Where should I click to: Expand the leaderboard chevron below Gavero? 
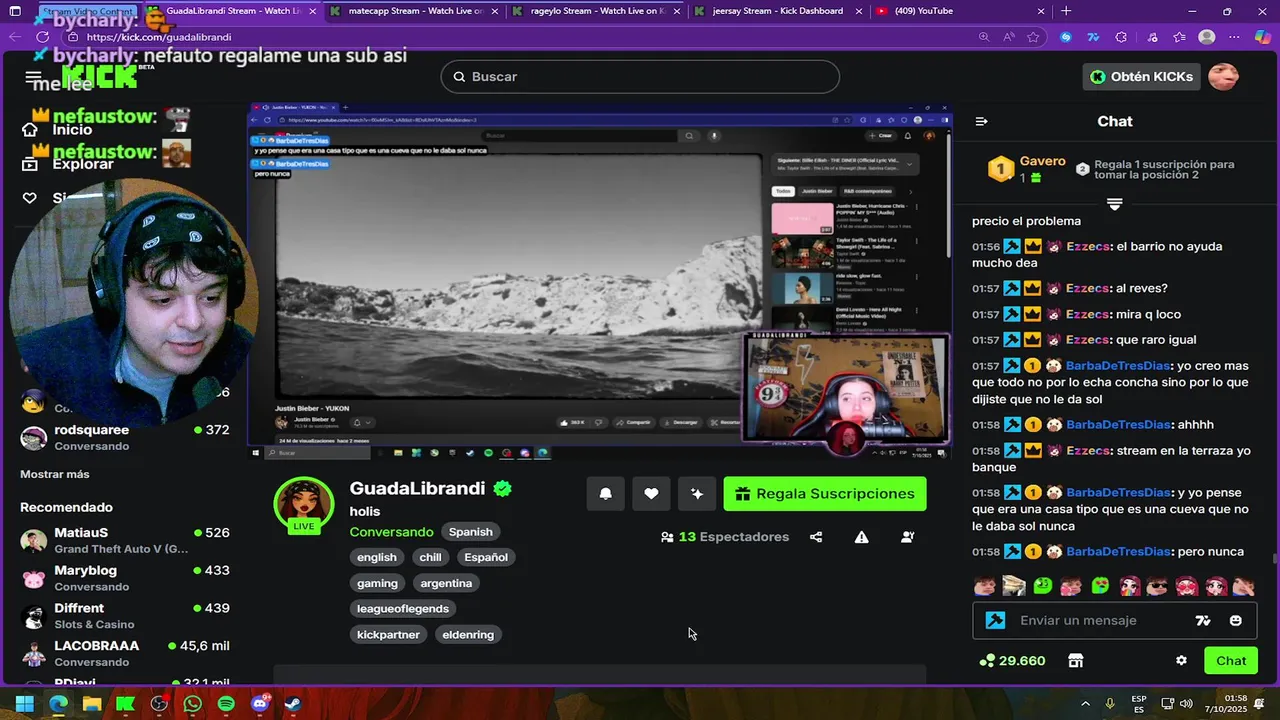1115,204
